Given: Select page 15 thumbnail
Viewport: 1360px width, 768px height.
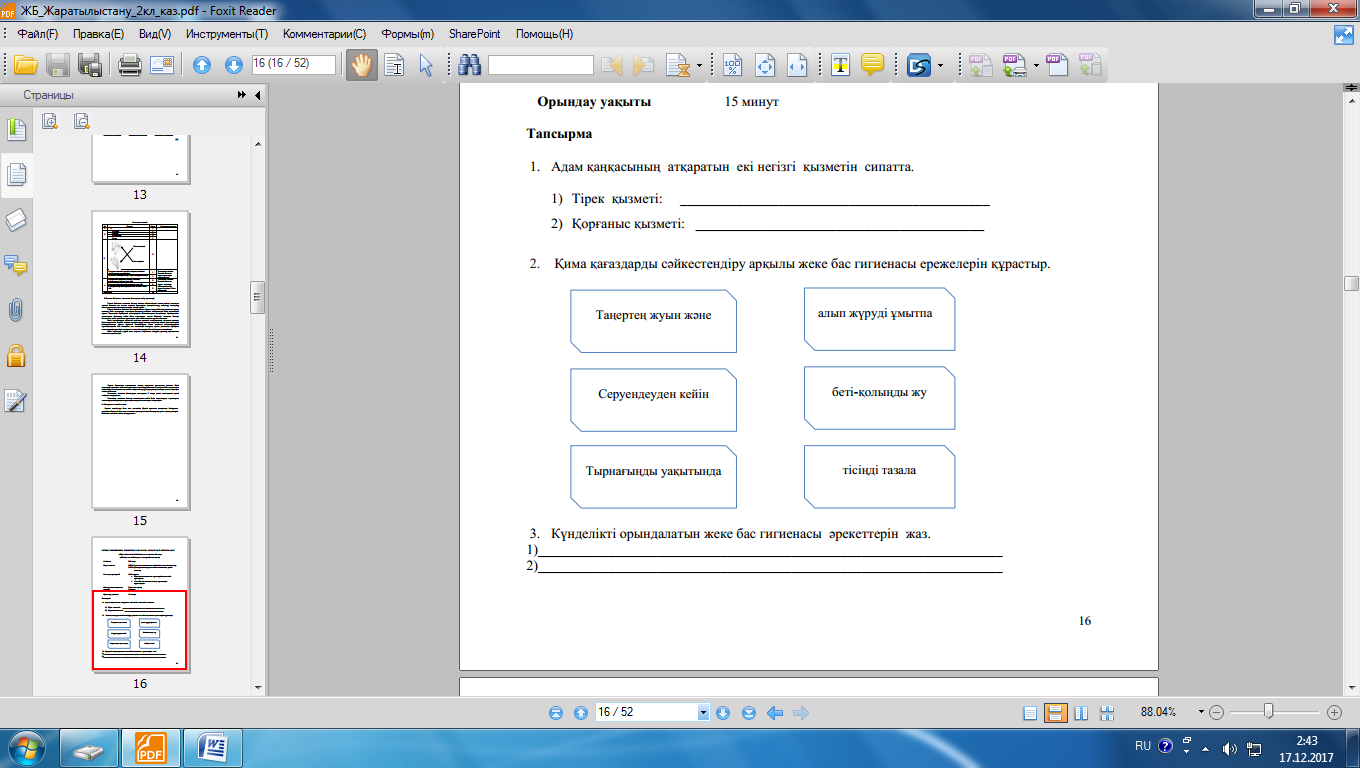Looking at the screenshot, I should coord(140,441).
